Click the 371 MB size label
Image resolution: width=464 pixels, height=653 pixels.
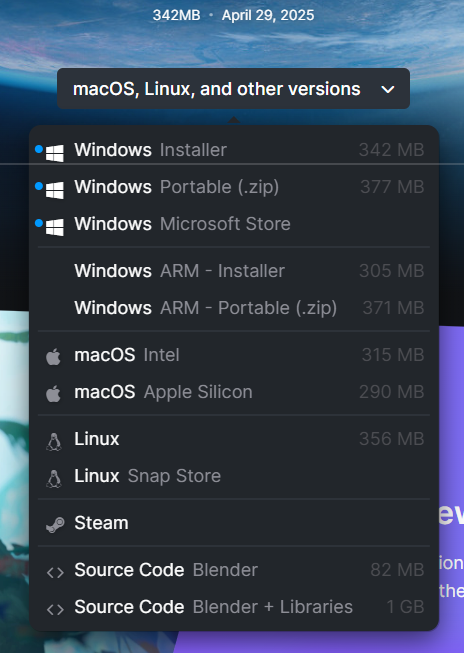(394, 308)
